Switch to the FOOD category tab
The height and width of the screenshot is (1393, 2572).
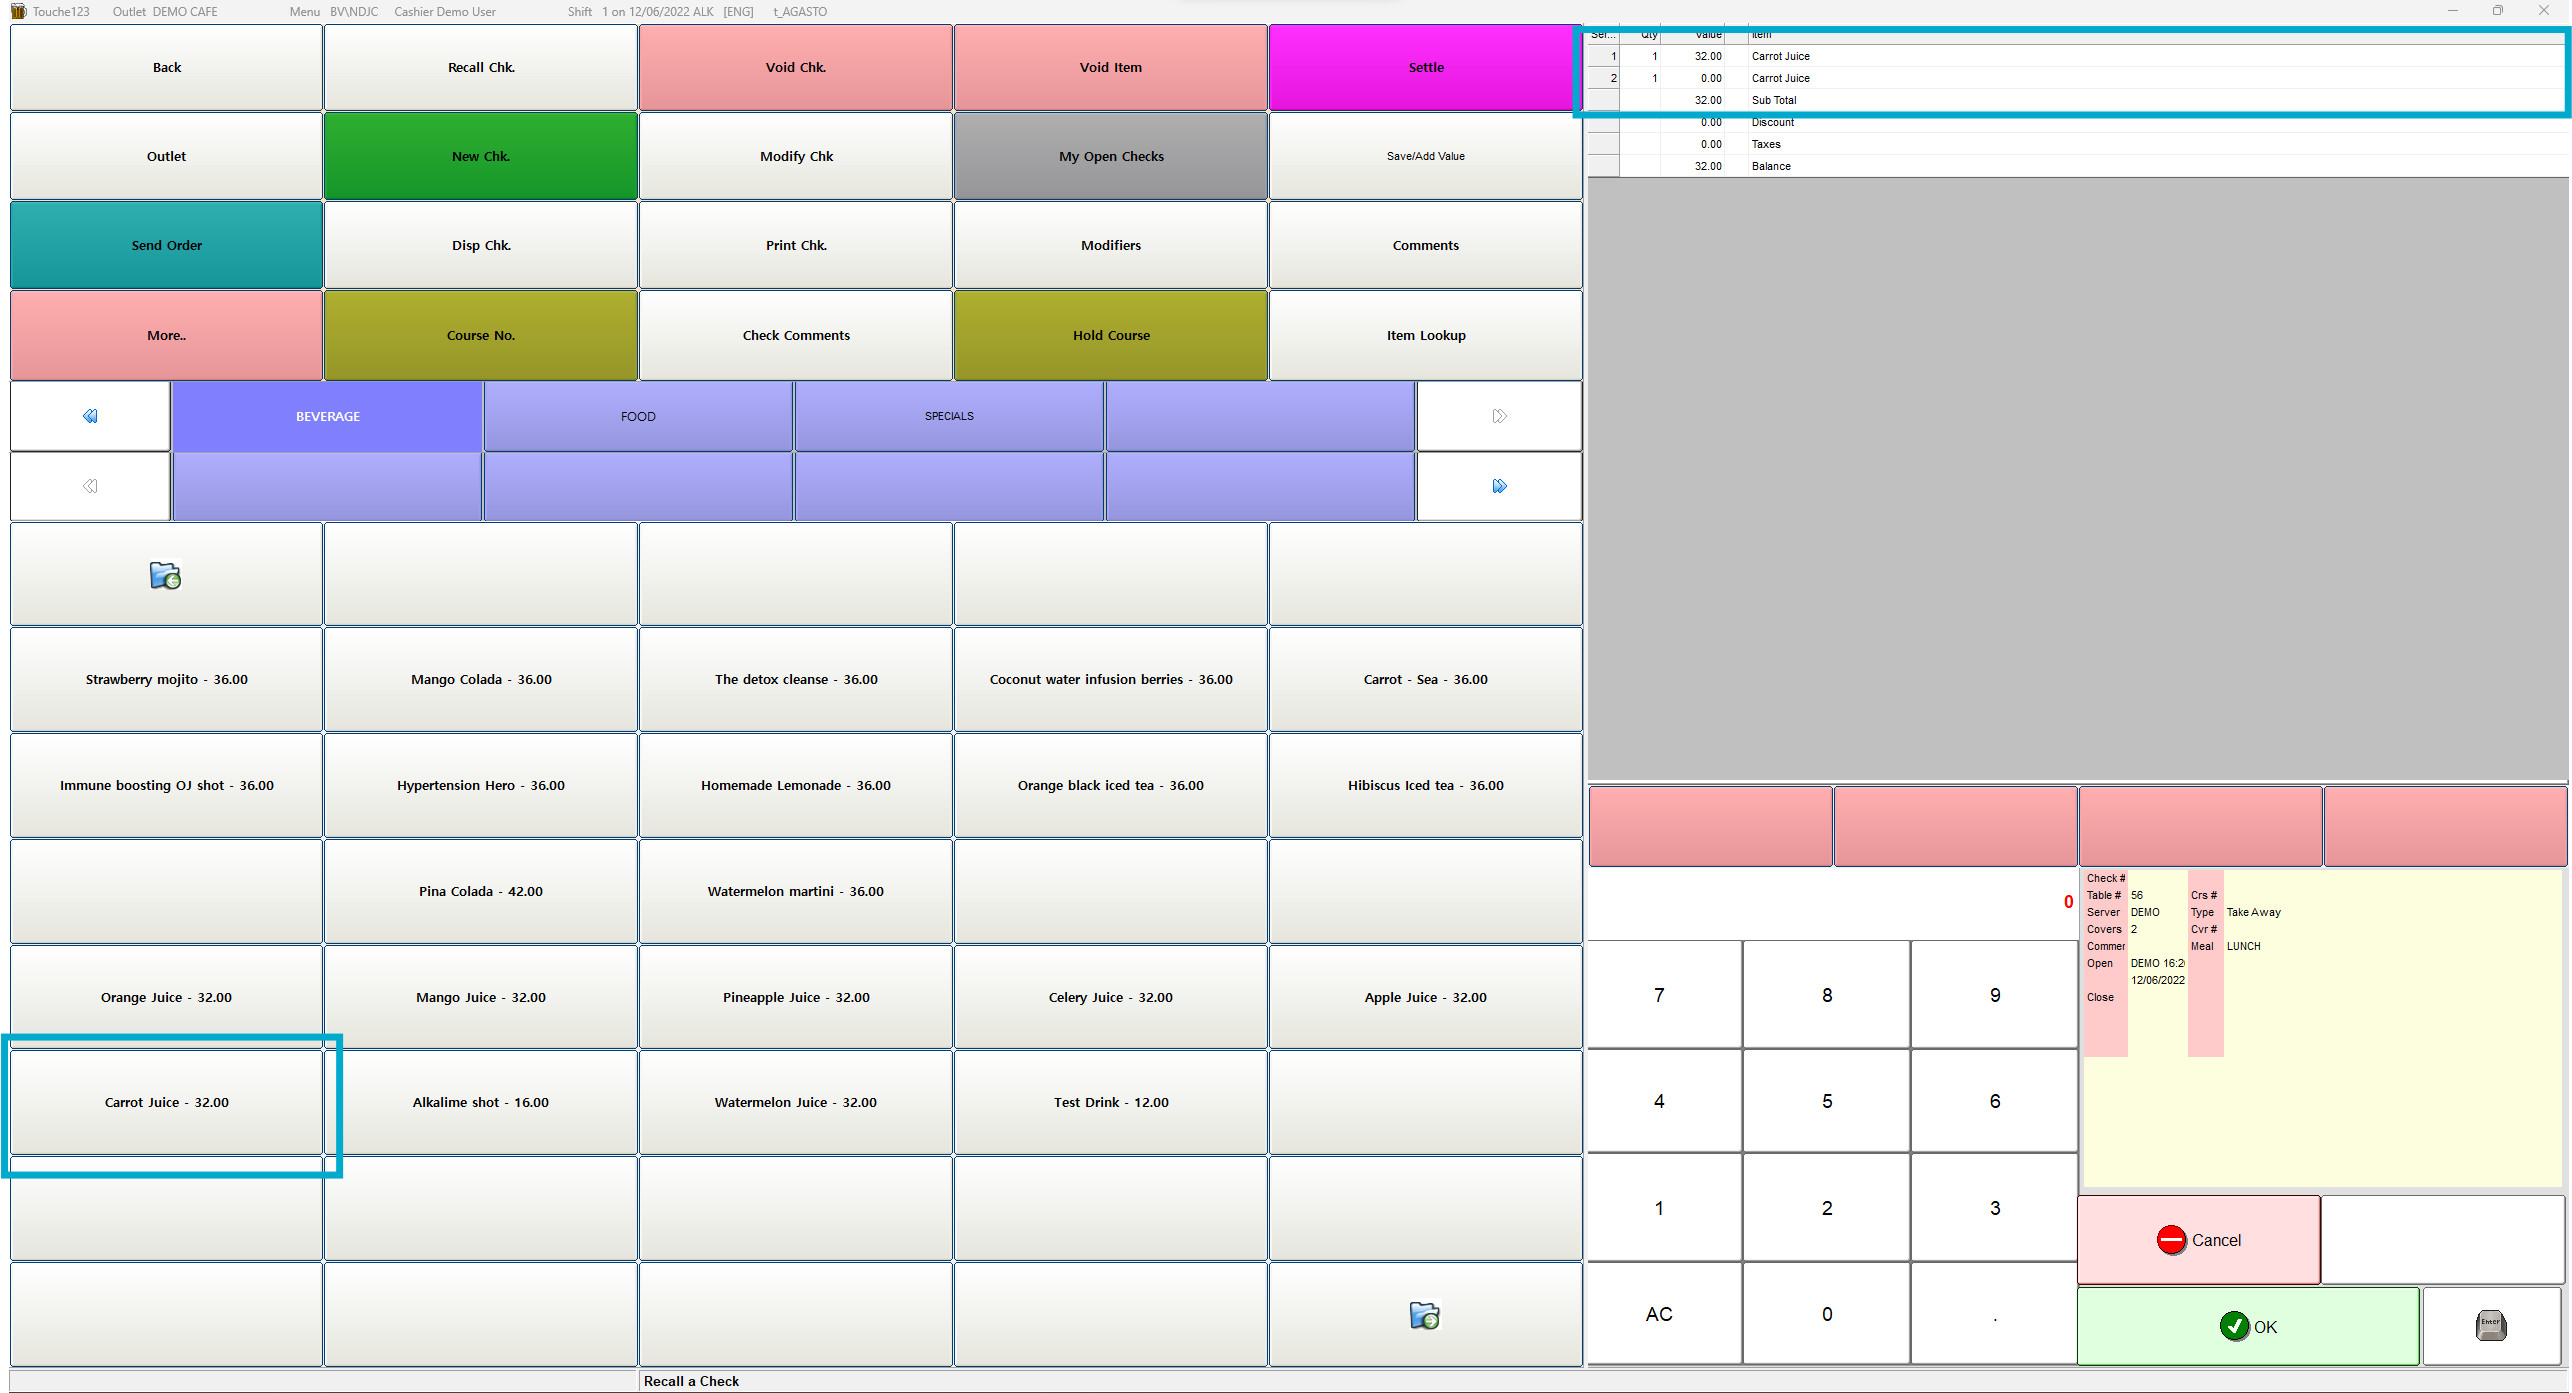pos(638,416)
